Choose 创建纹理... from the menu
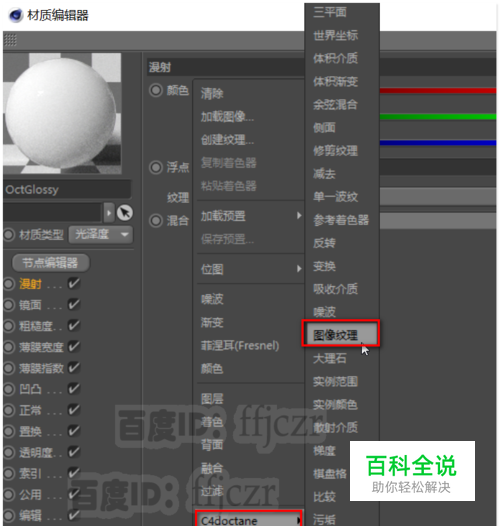 click(x=227, y=140)
